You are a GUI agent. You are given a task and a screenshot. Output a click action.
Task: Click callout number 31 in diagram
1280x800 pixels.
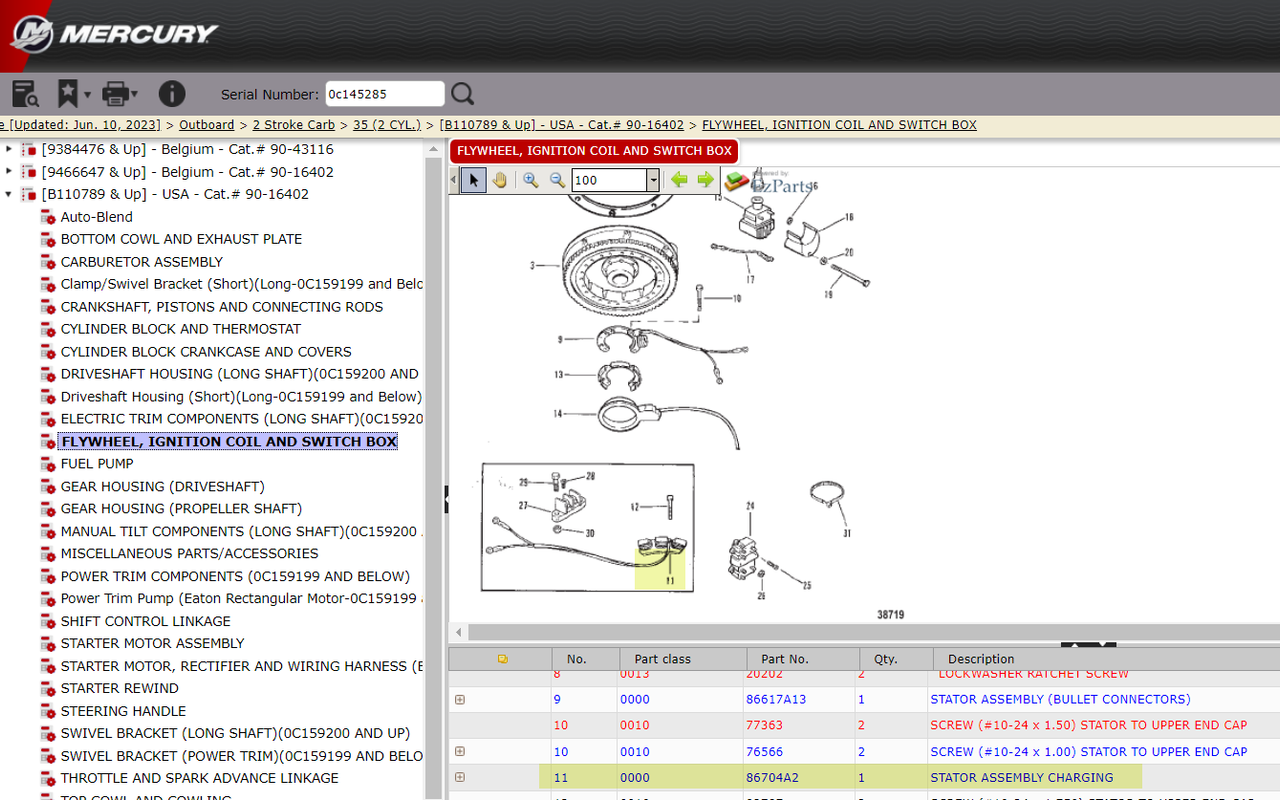click(x=846, y=533)
